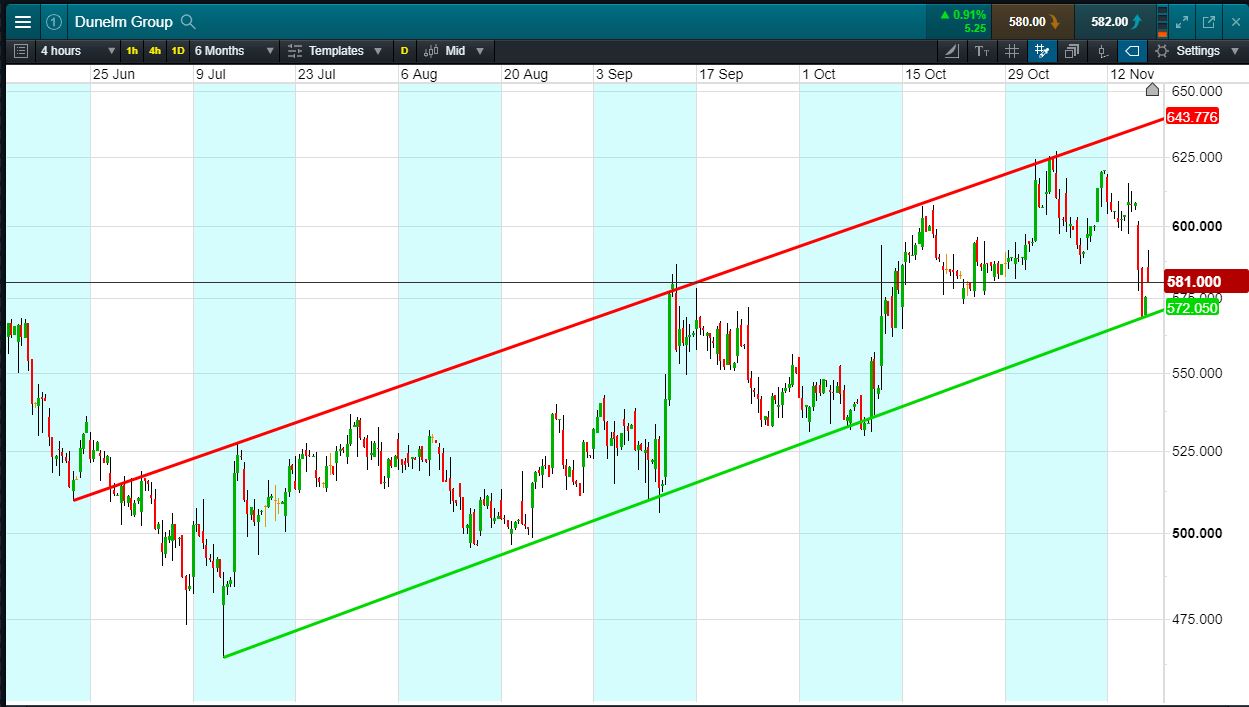This screenshot has height=707, width=1249.
Task: Open the hamburger main menu
Action: pyautogui.click(x=22, y=22)
